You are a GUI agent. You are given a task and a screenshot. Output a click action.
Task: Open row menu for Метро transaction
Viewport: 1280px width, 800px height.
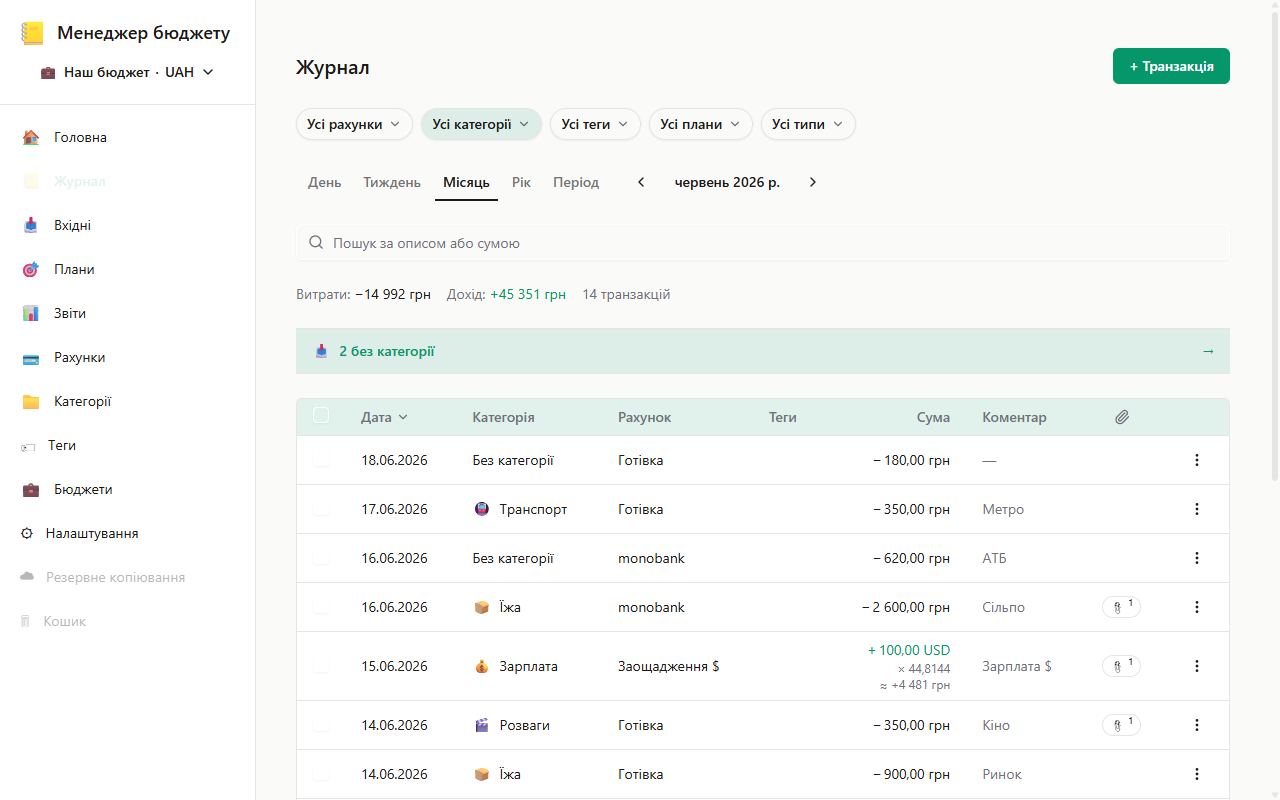point(1197,509)
